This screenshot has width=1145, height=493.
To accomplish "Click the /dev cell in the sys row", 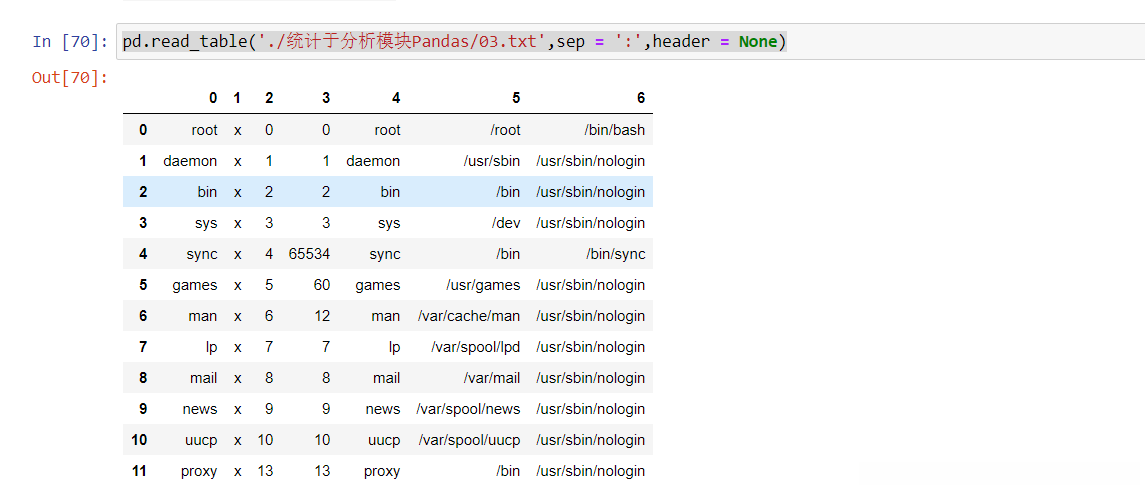I will click(x=505, y=223).
